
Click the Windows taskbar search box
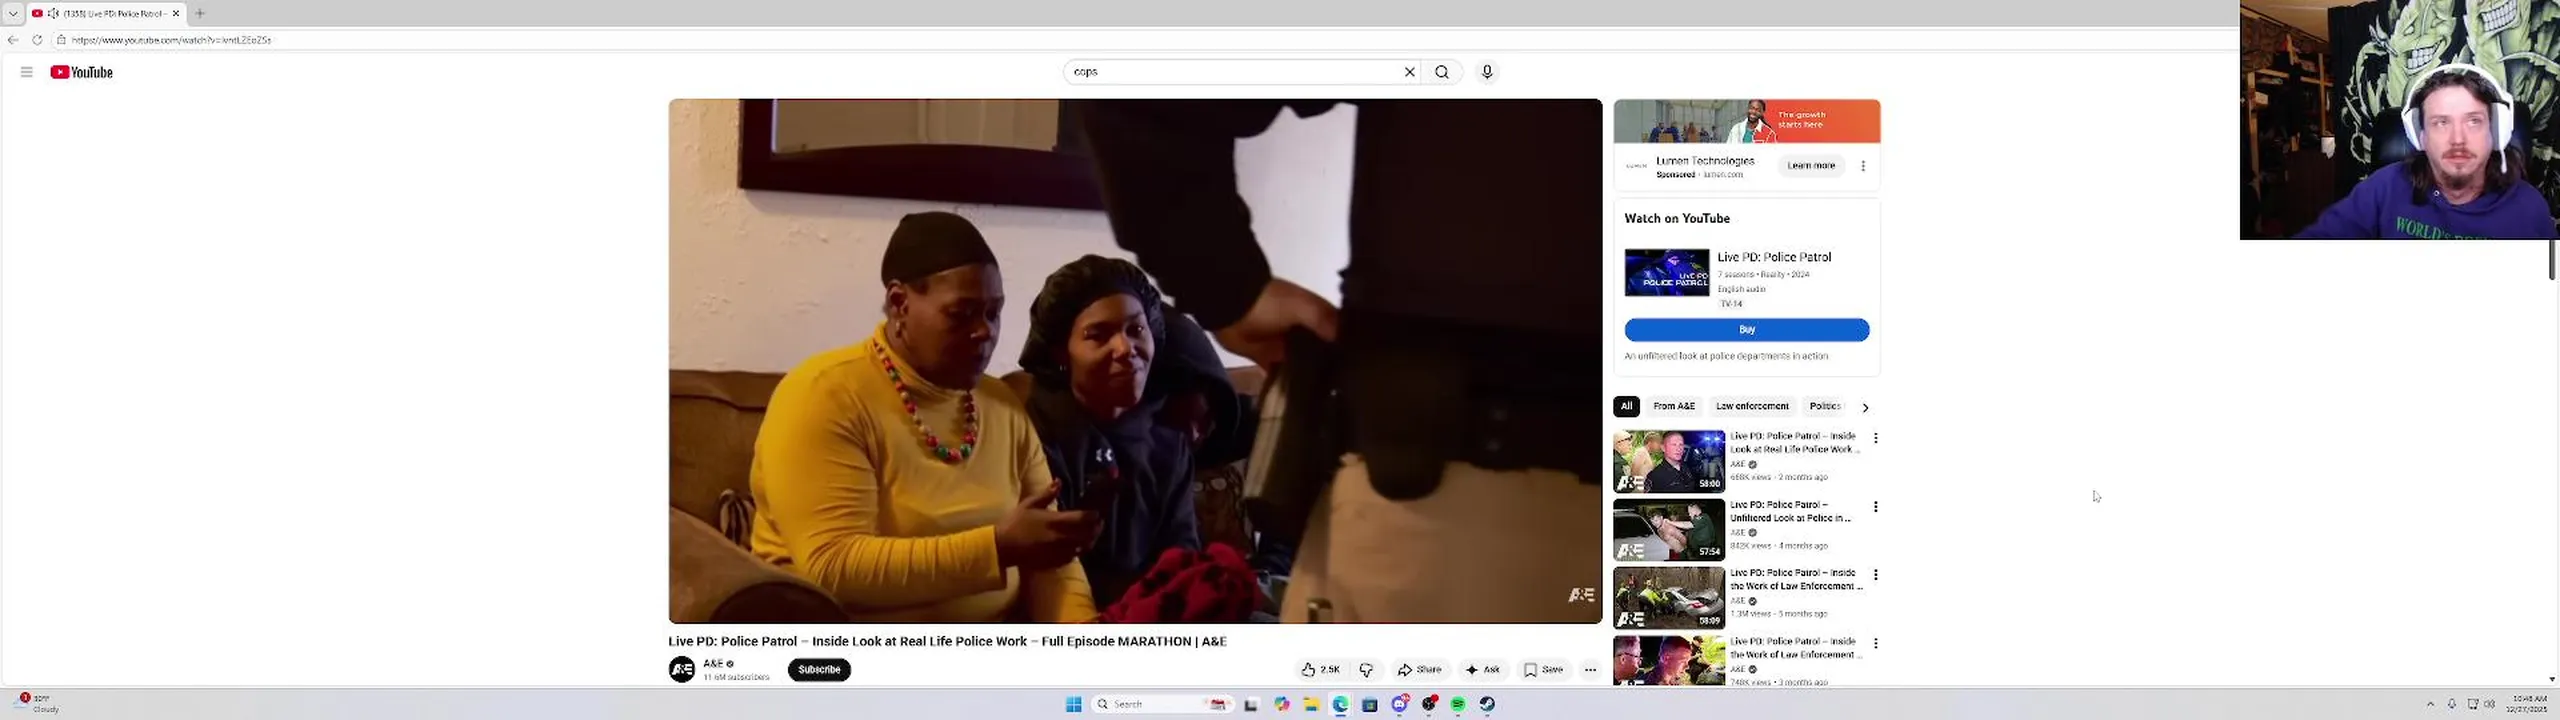point(1162,704)
